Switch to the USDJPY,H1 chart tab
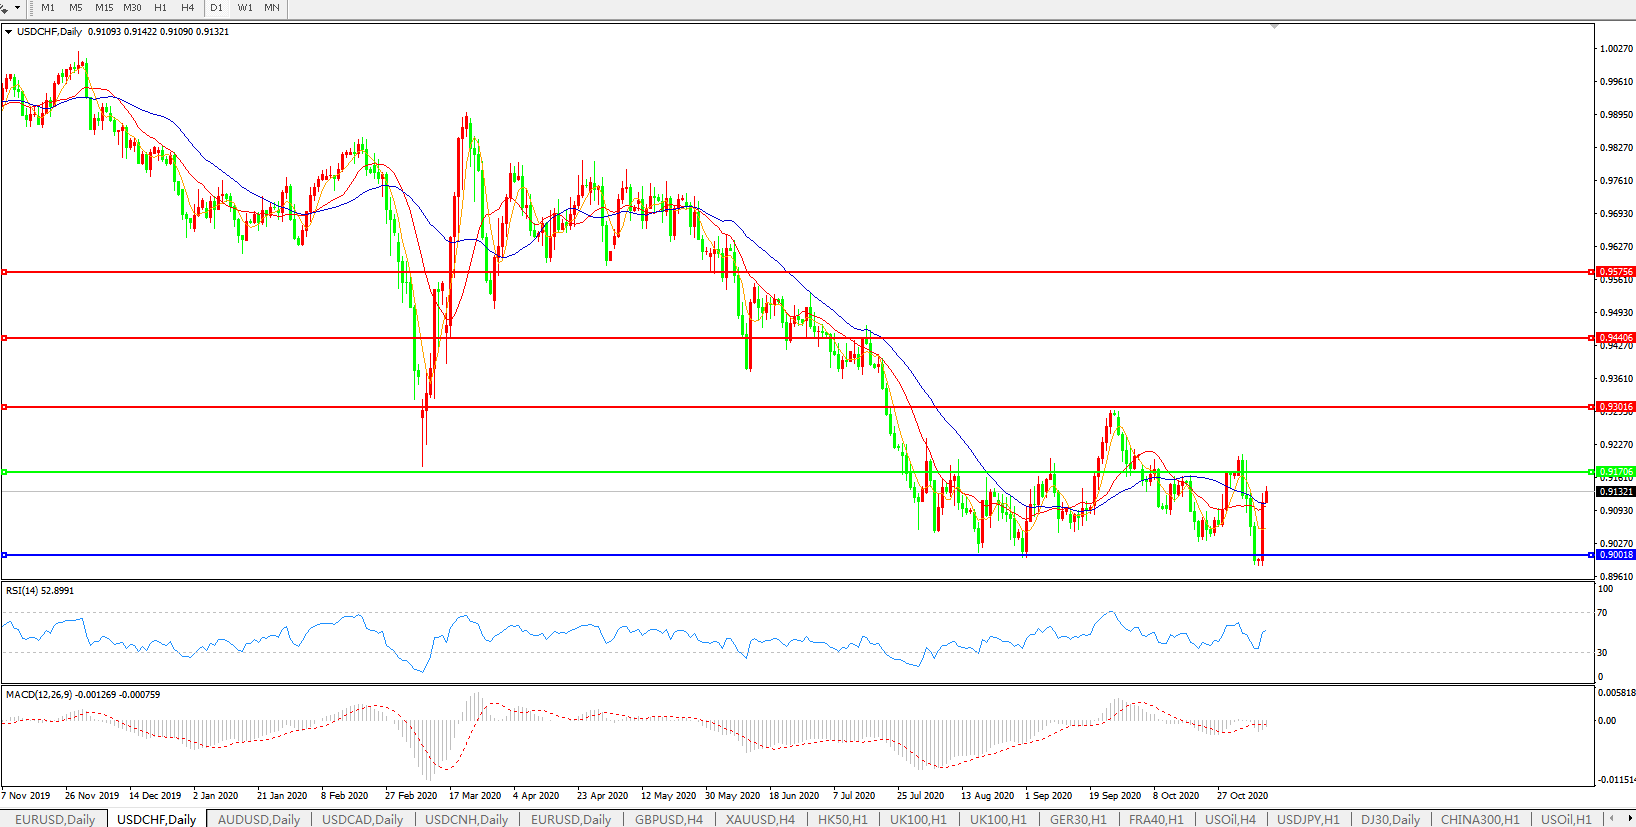 pyautogui.click(x=1307, y=819)
